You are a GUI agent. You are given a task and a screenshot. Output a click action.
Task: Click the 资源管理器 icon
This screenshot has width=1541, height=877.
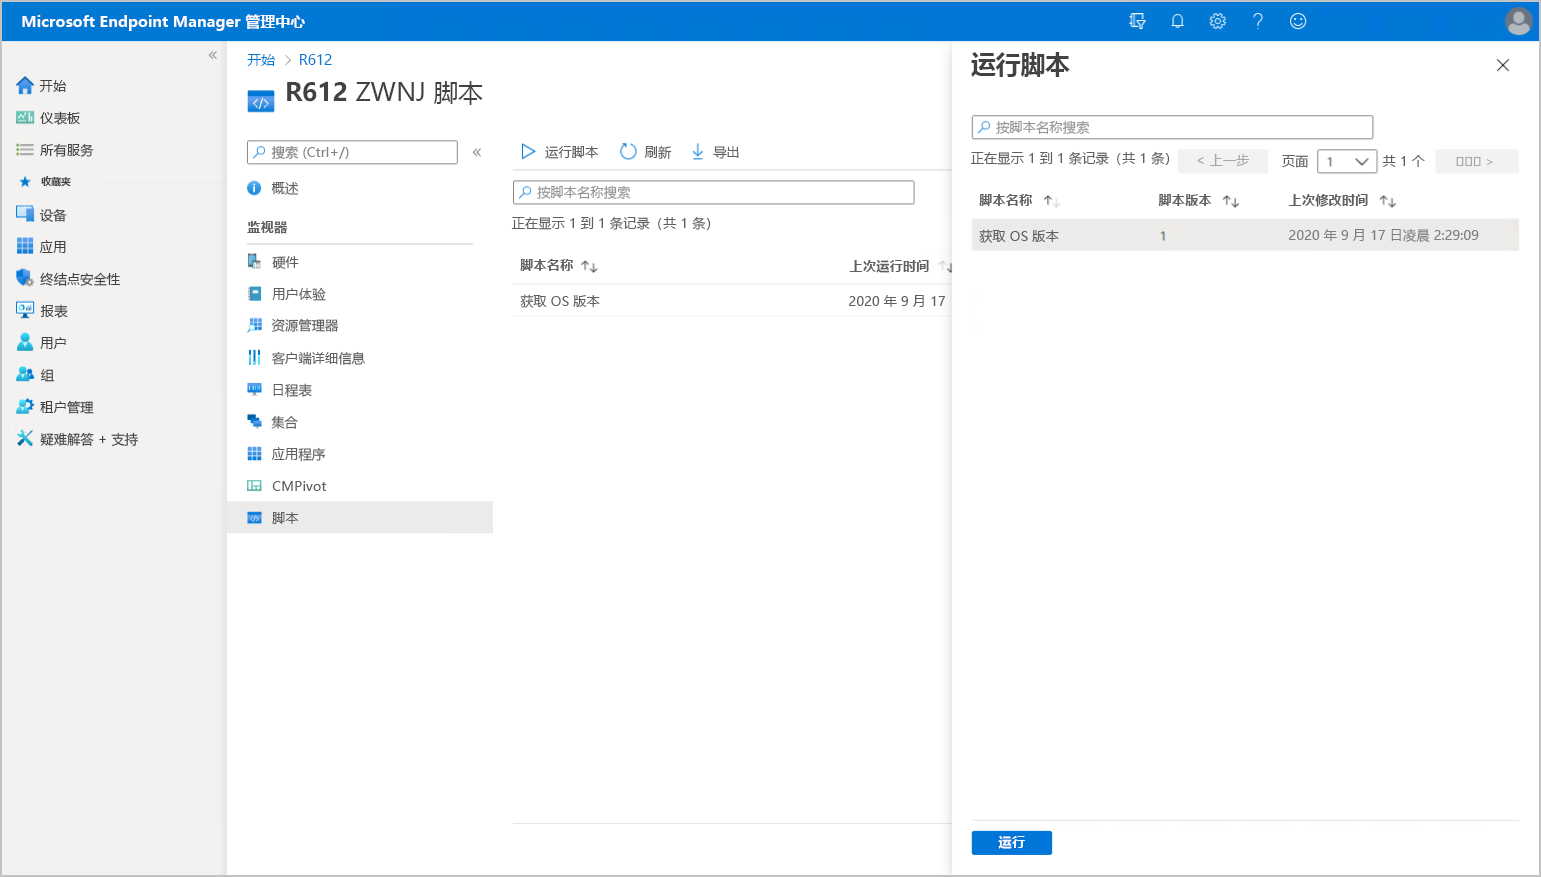[x=254, y=325]
